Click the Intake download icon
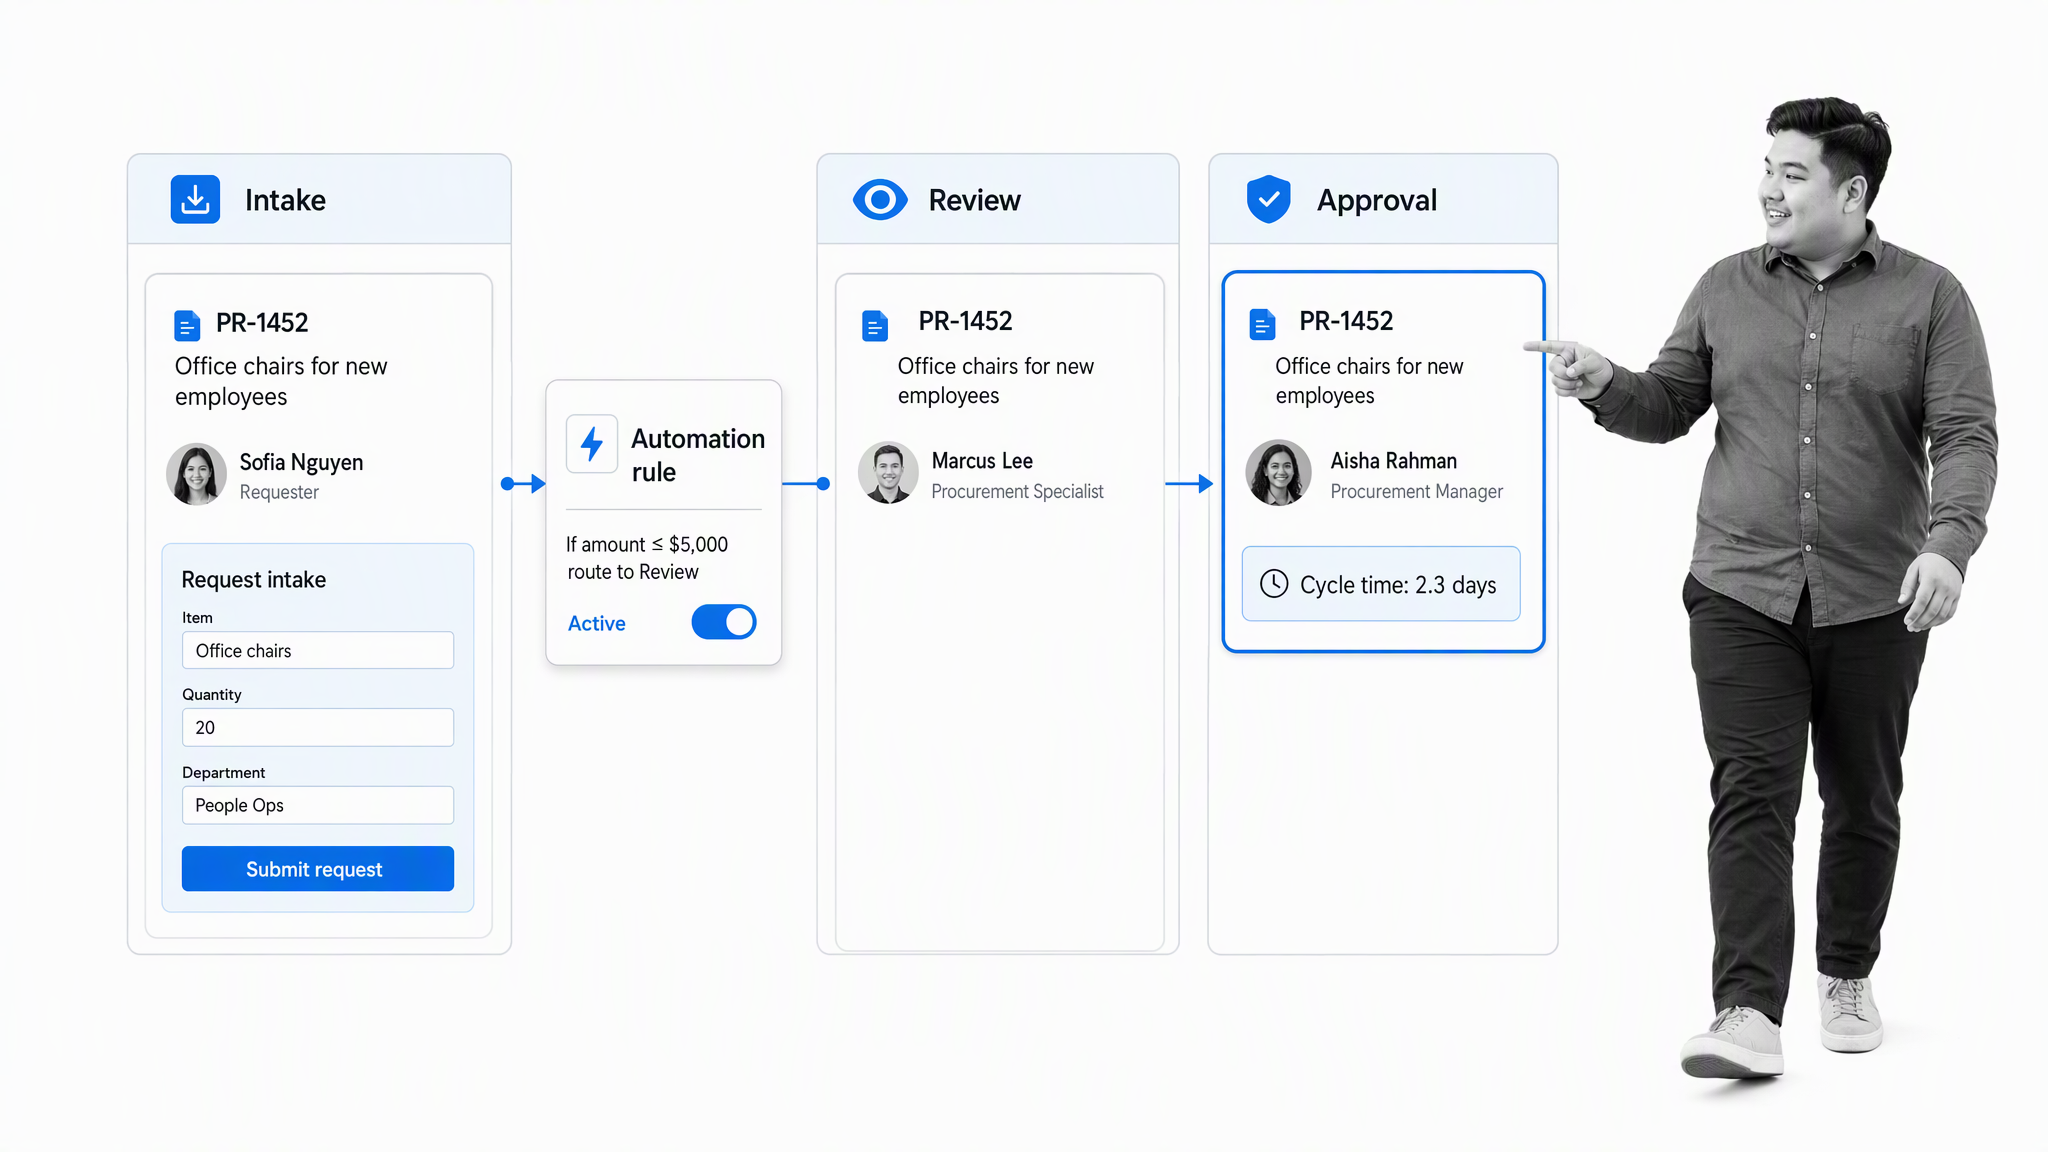Viewport: 2048px width, 1152px height. 195,199
